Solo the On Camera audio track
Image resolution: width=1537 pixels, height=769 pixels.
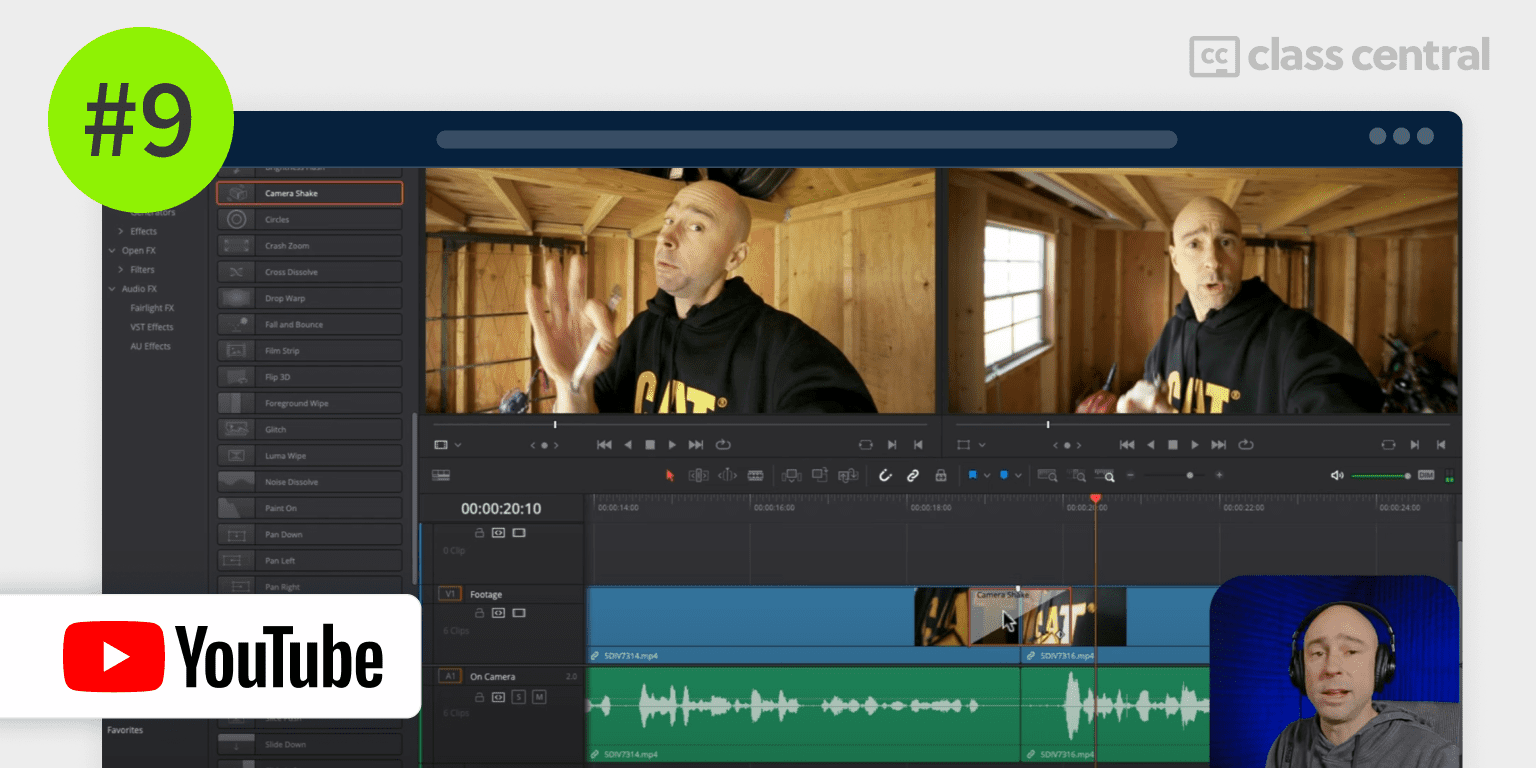coord(519,696)
